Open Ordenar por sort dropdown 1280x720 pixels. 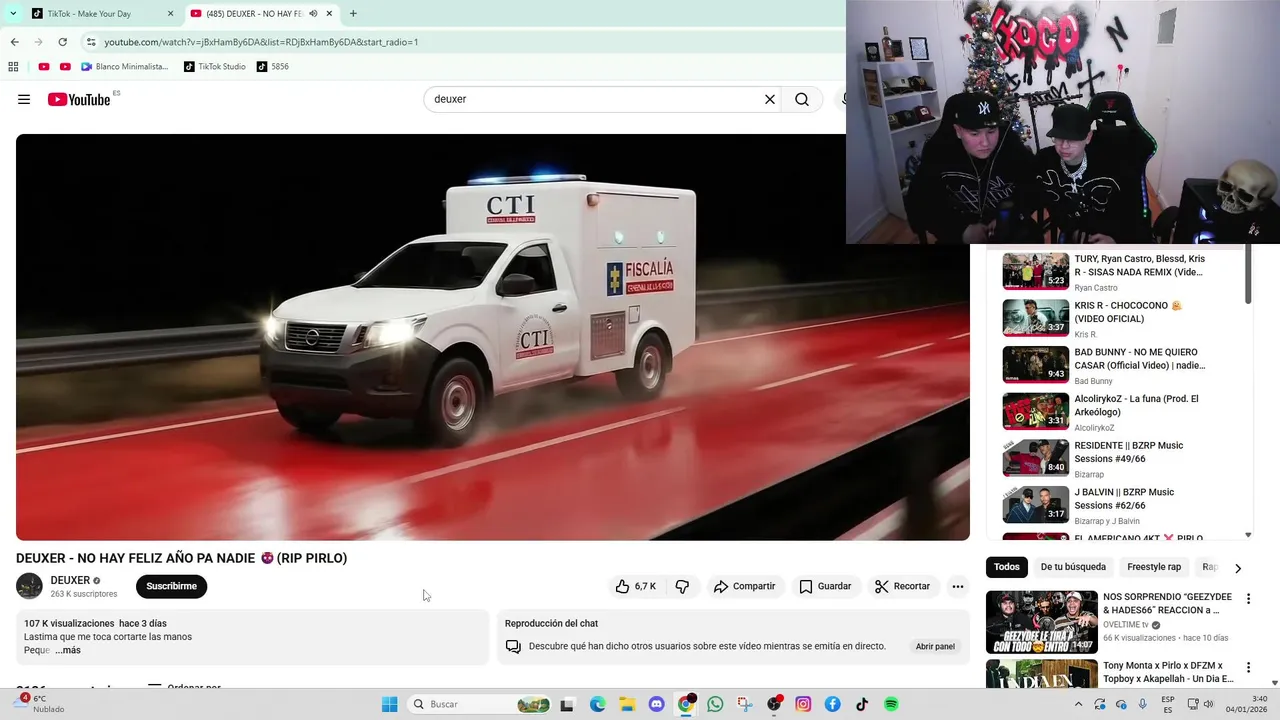click(184, 686)
